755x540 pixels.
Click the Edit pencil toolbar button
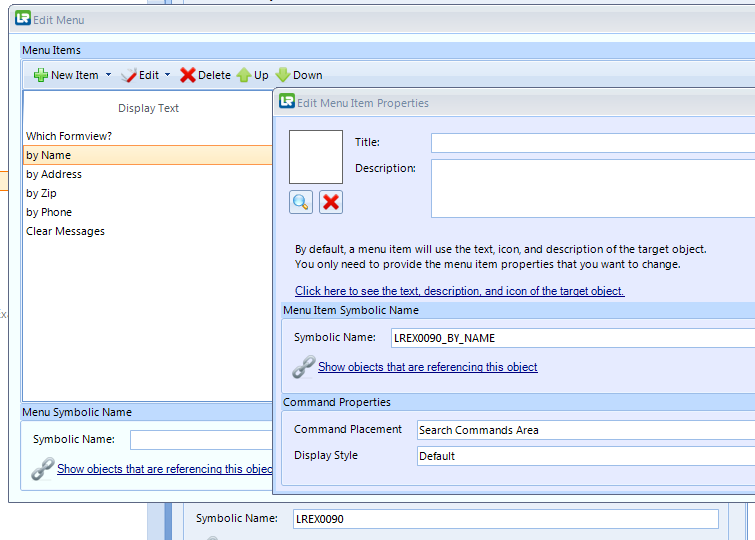click(140, 75)
